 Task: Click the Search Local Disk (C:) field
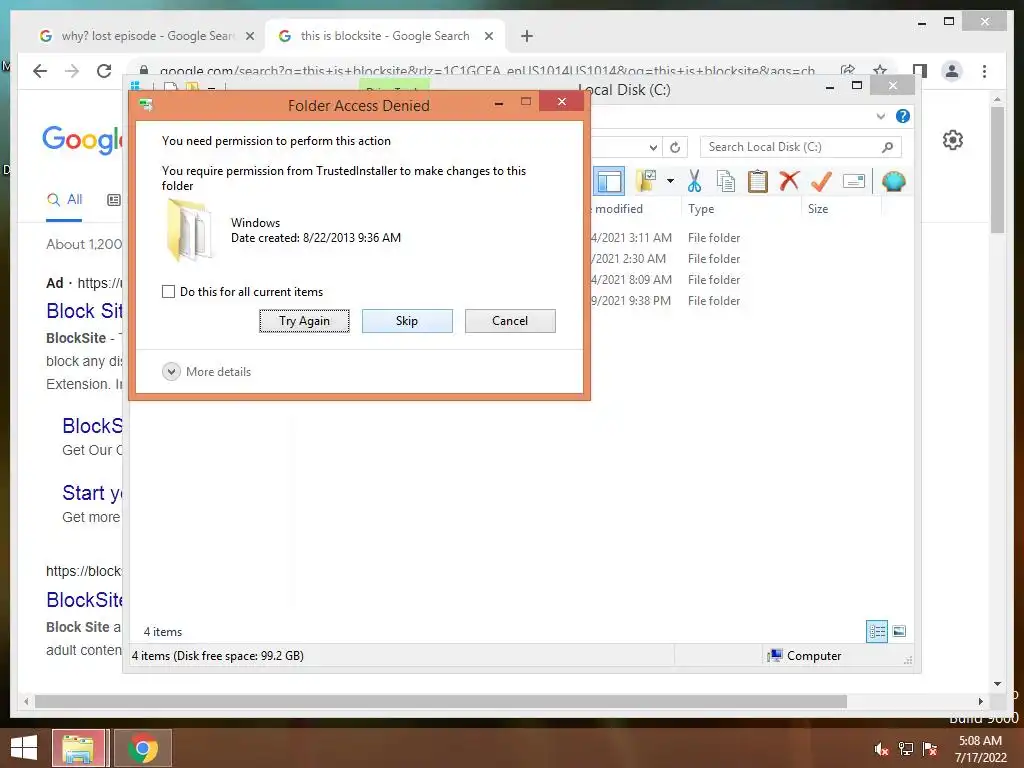pos(800,147)
